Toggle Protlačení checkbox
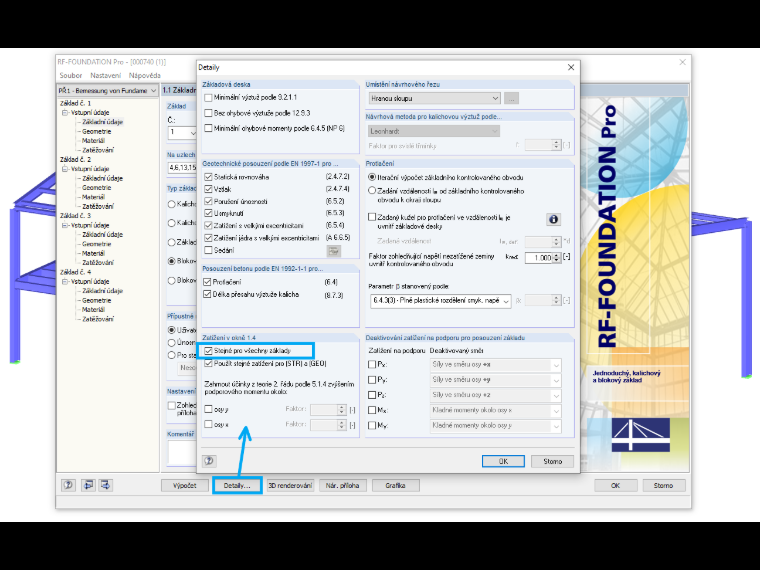The width and height of the screenshot is (760, 570). coord(207,282)
